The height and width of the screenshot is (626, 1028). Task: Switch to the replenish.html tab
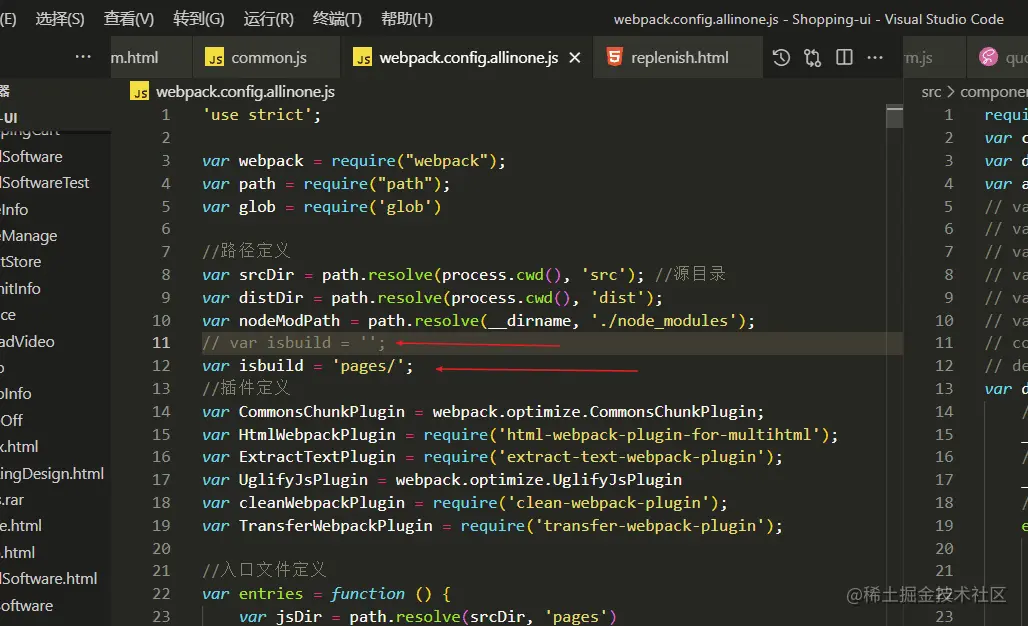(x=679, y=58)
